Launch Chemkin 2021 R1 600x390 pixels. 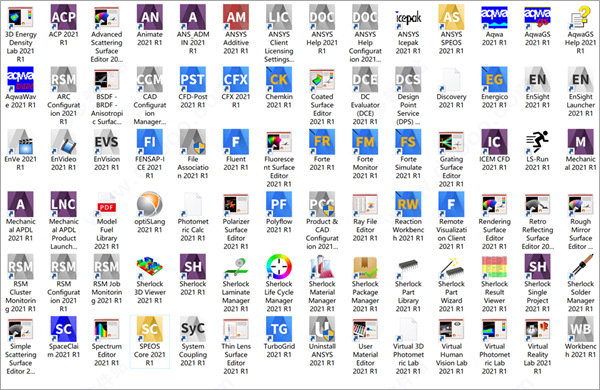pyautogui.click(x=279, y=80)
